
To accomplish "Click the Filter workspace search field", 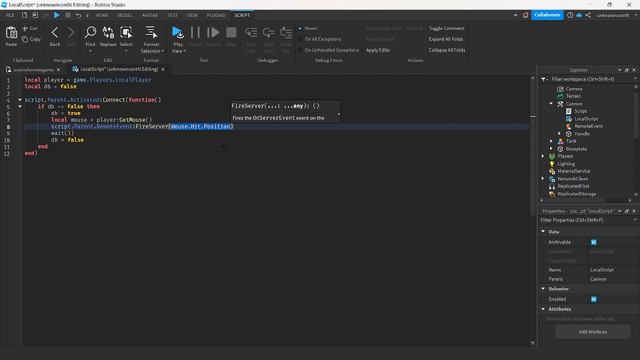I will pos(590,79).
